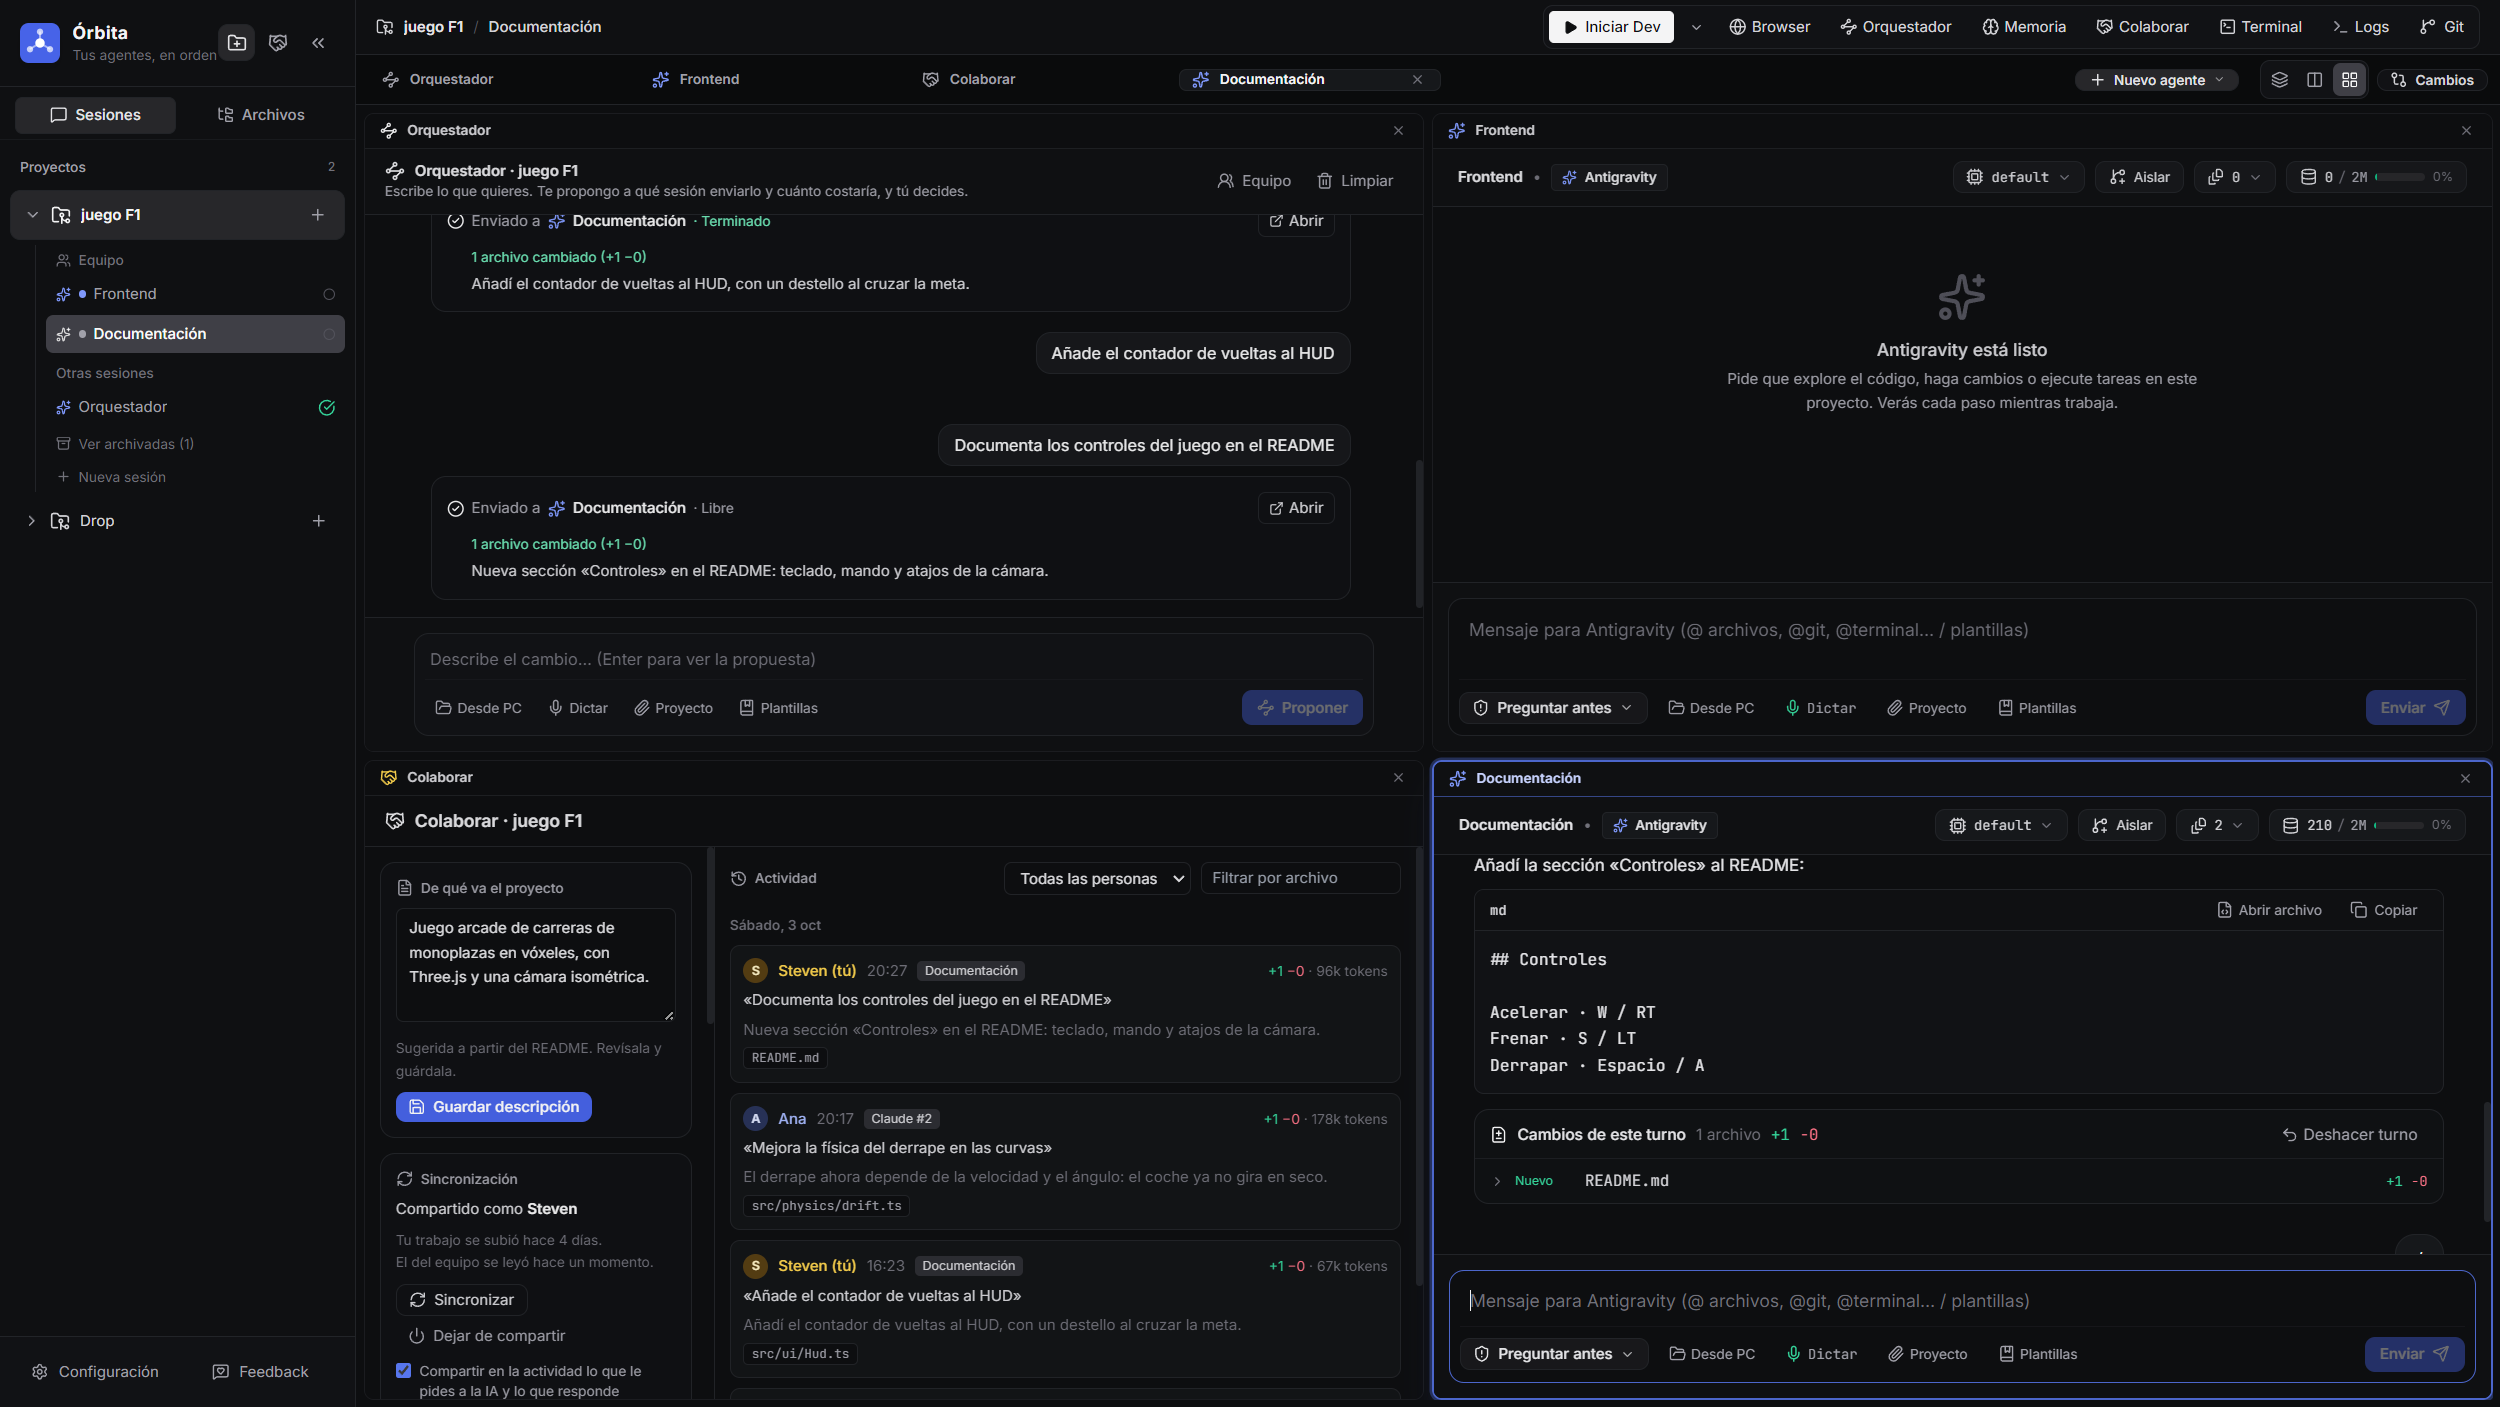This screenshot has width=2500, height=1407.
Task: Click Sincronizar button
Action: 462,1300
